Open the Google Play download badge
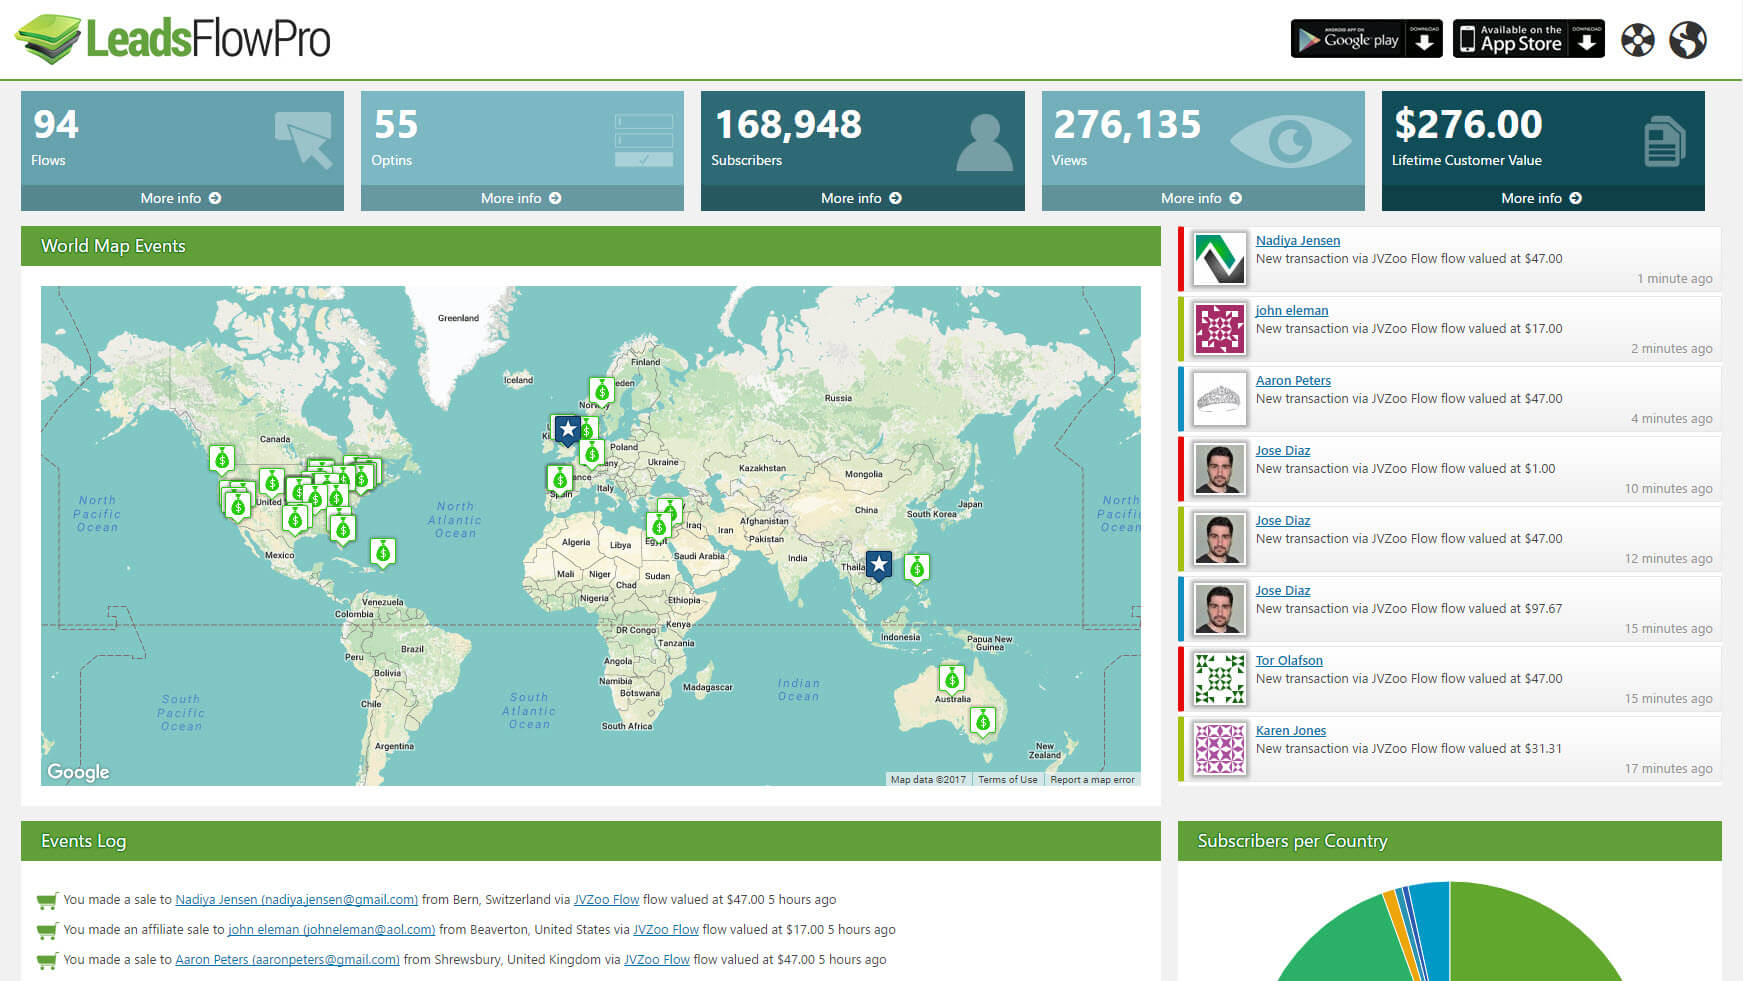The image size is (1743, 981). [1366, 39]
